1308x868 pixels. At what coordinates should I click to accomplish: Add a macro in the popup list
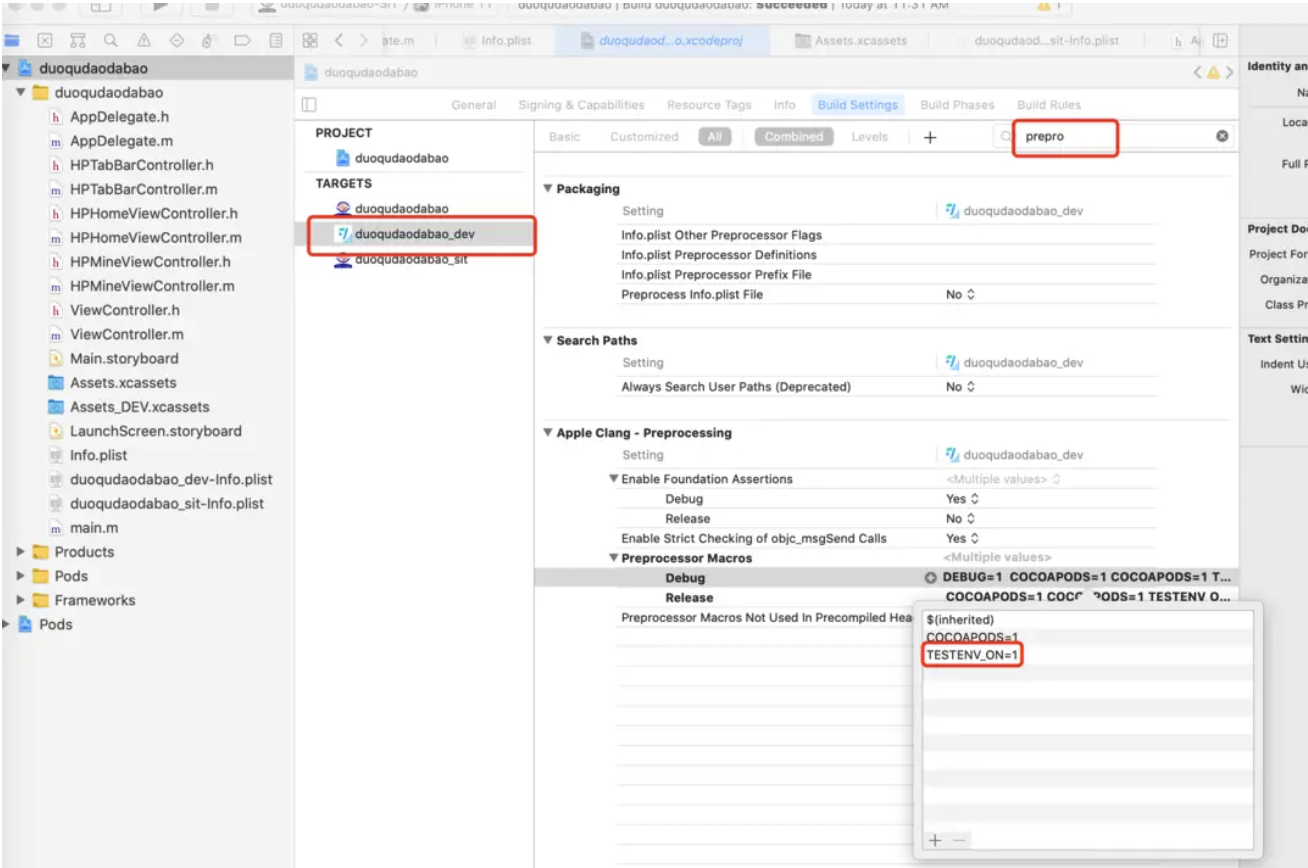pyautogui.click(x=934, y=841)
